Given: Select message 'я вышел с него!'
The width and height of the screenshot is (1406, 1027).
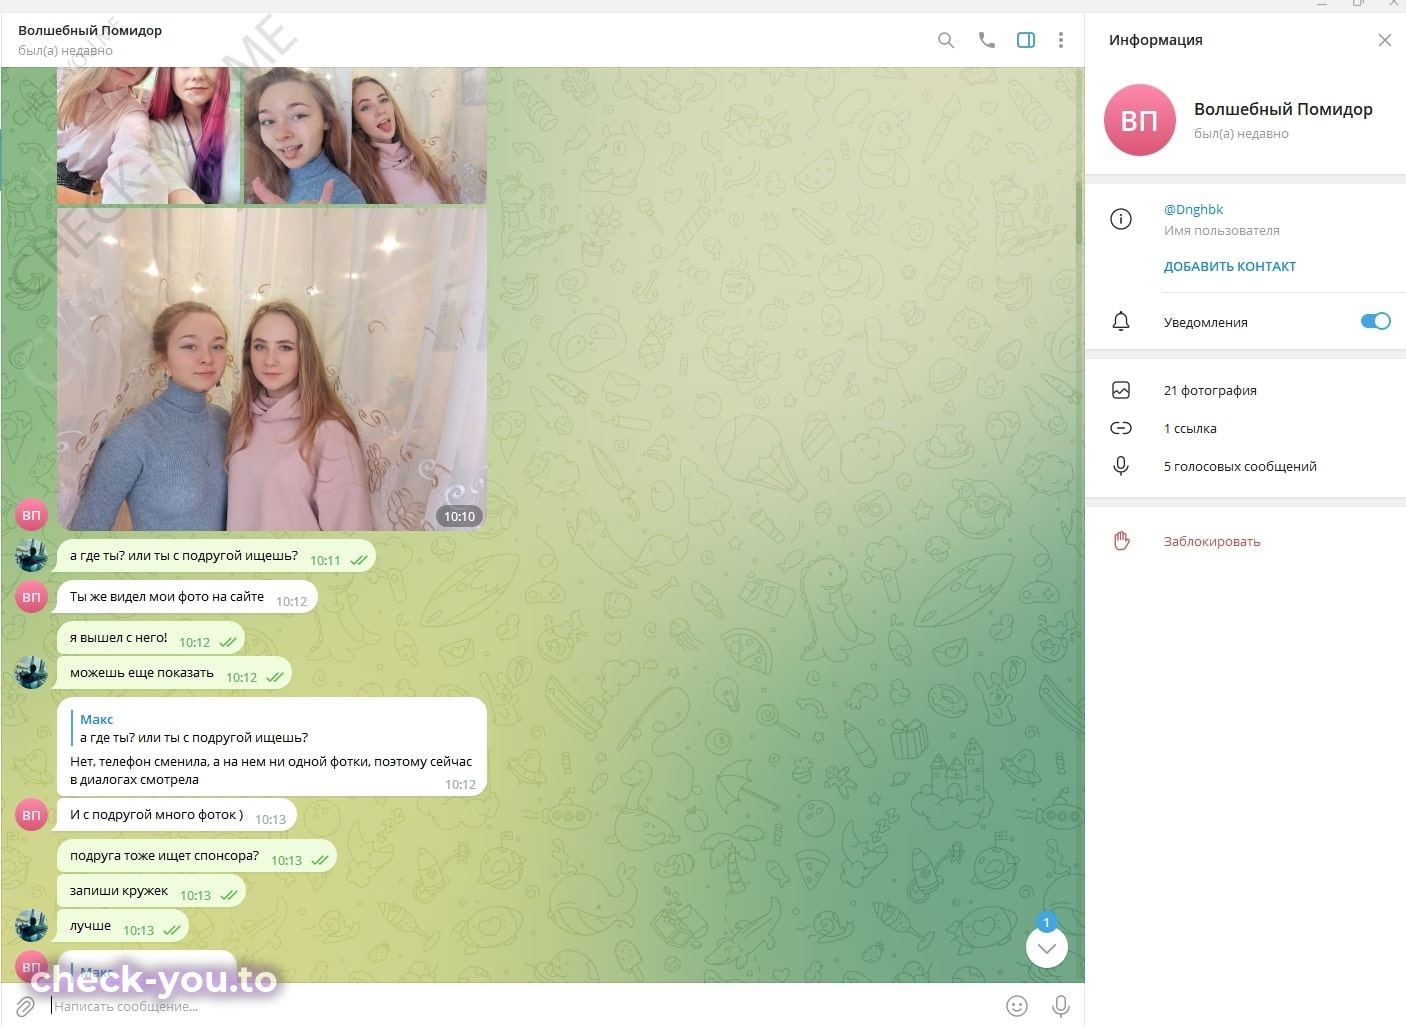Looking at the screenshot, I should [x=151, y=638].
